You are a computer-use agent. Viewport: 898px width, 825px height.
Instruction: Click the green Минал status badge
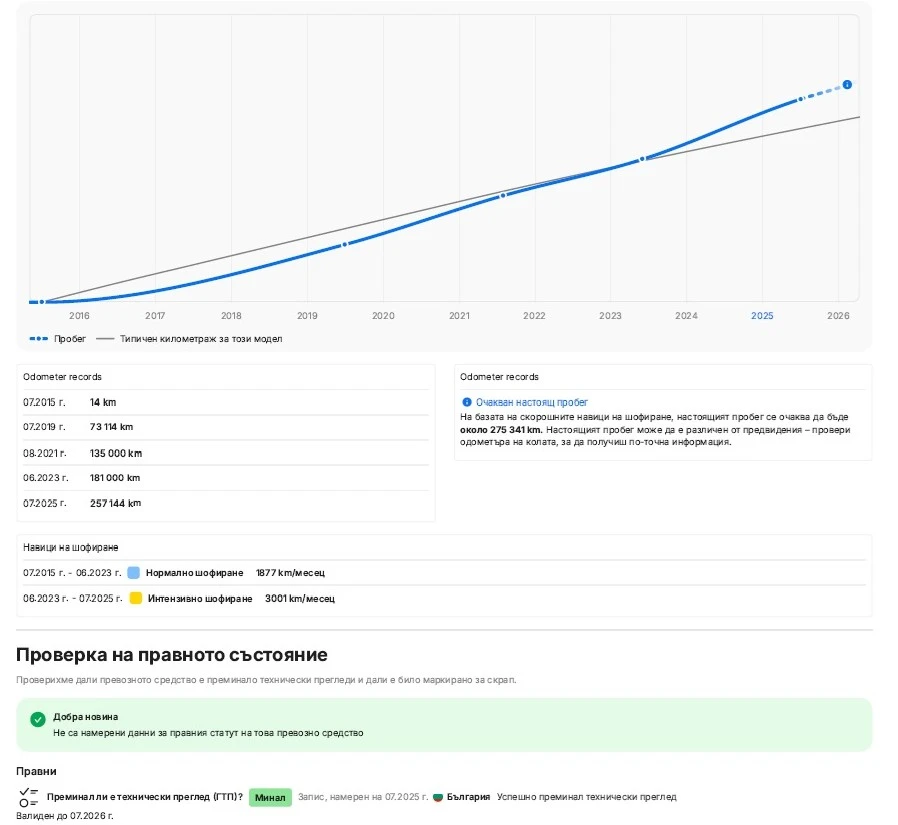point(270,797)
